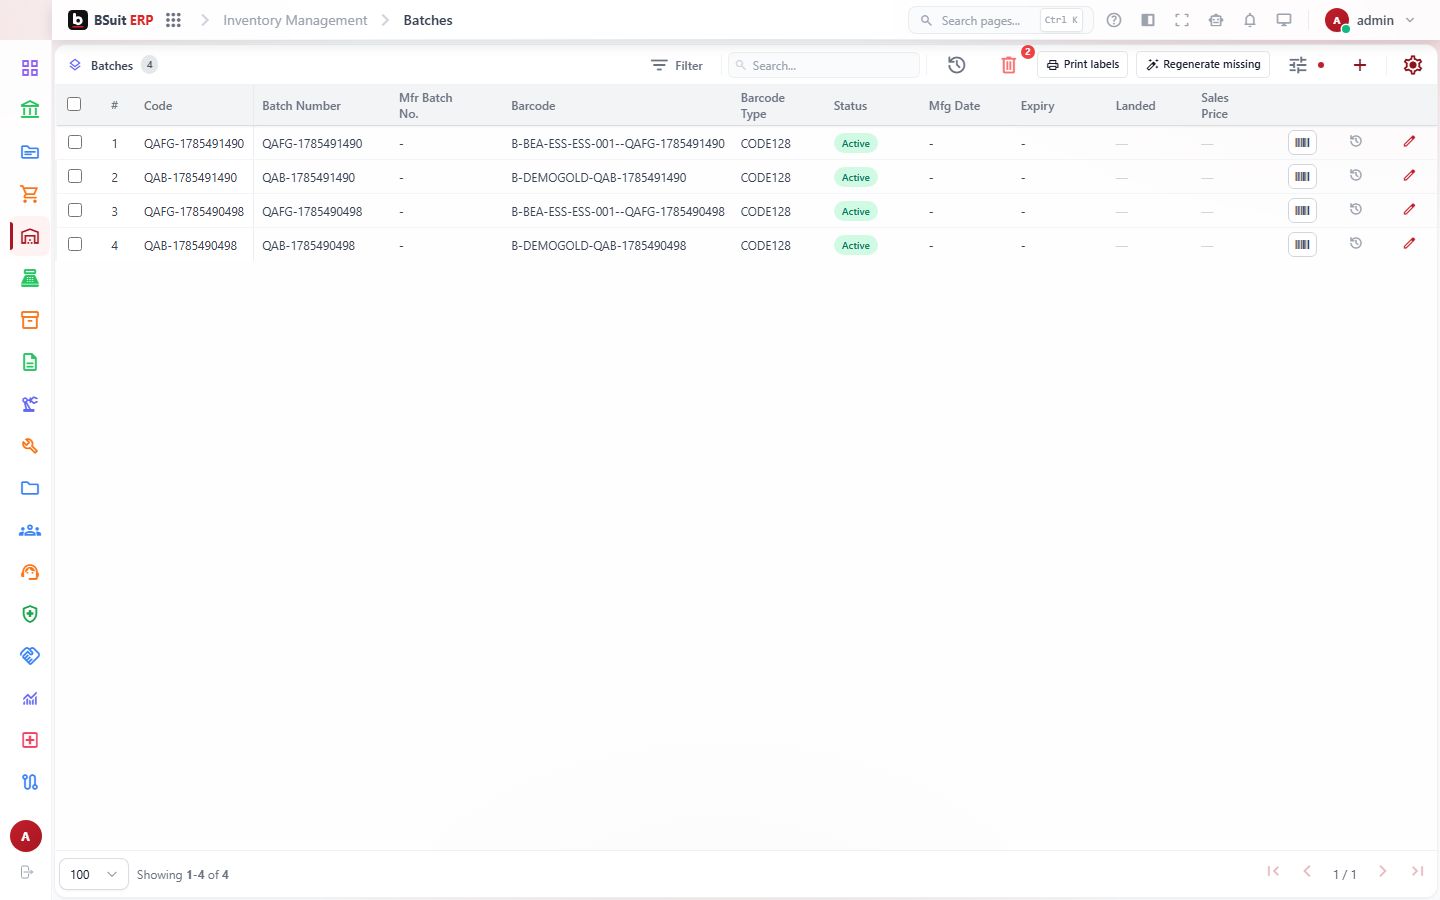Open the headset support sidebar icon

coord(30,572)
